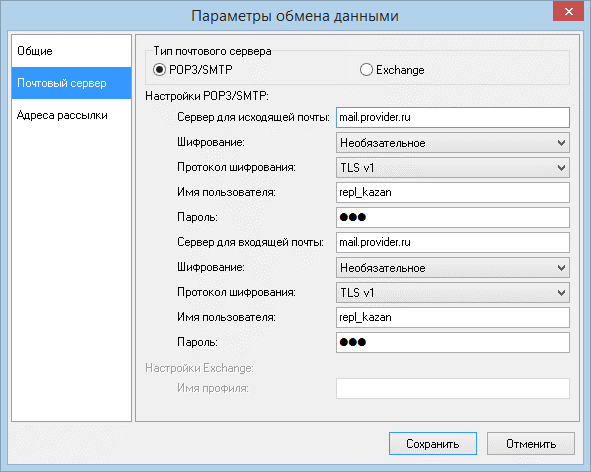
Task: Expand incoming Шифрование dropdown
Action: click(x=453, y=268)
